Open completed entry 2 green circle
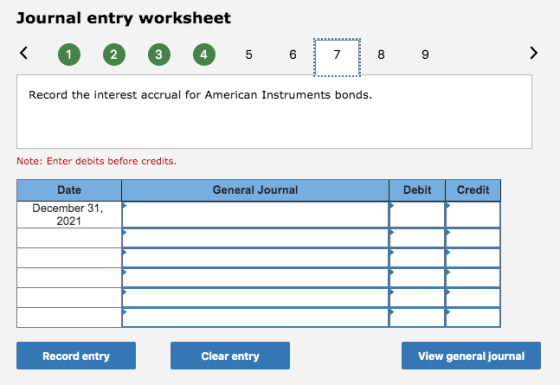 point(114,55)
